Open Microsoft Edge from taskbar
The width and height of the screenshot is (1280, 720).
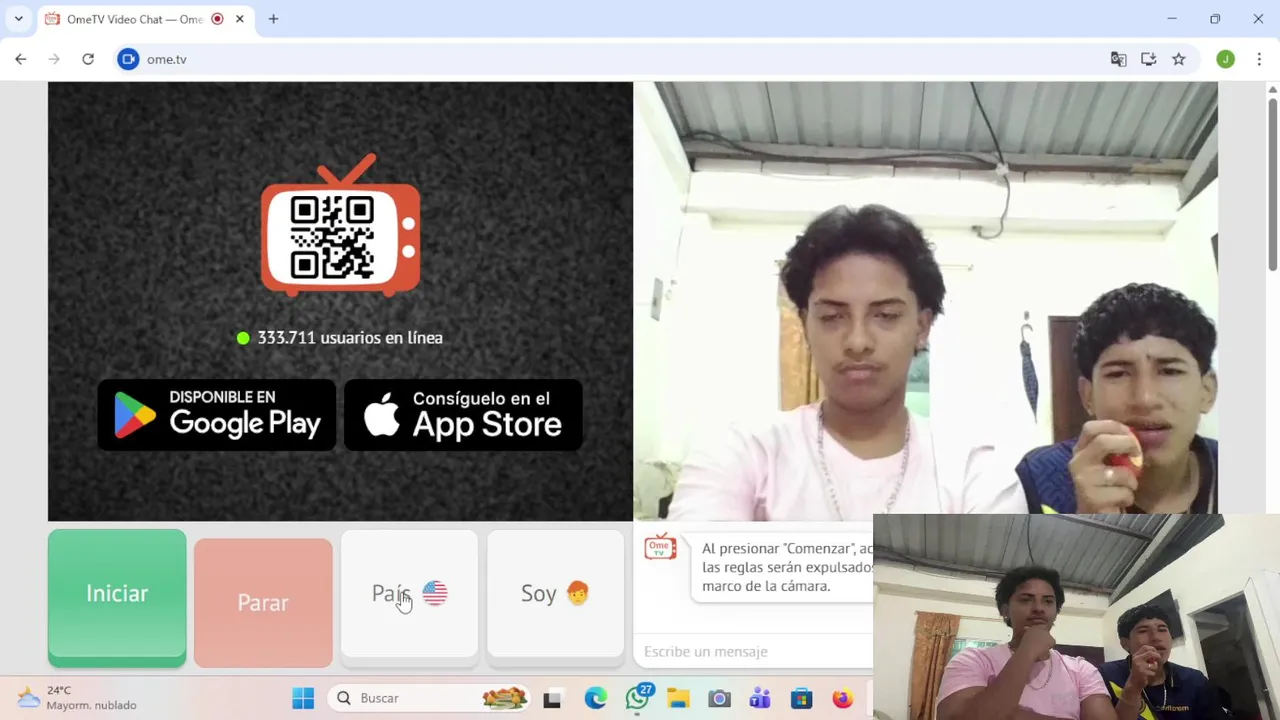tap(596, 699)
